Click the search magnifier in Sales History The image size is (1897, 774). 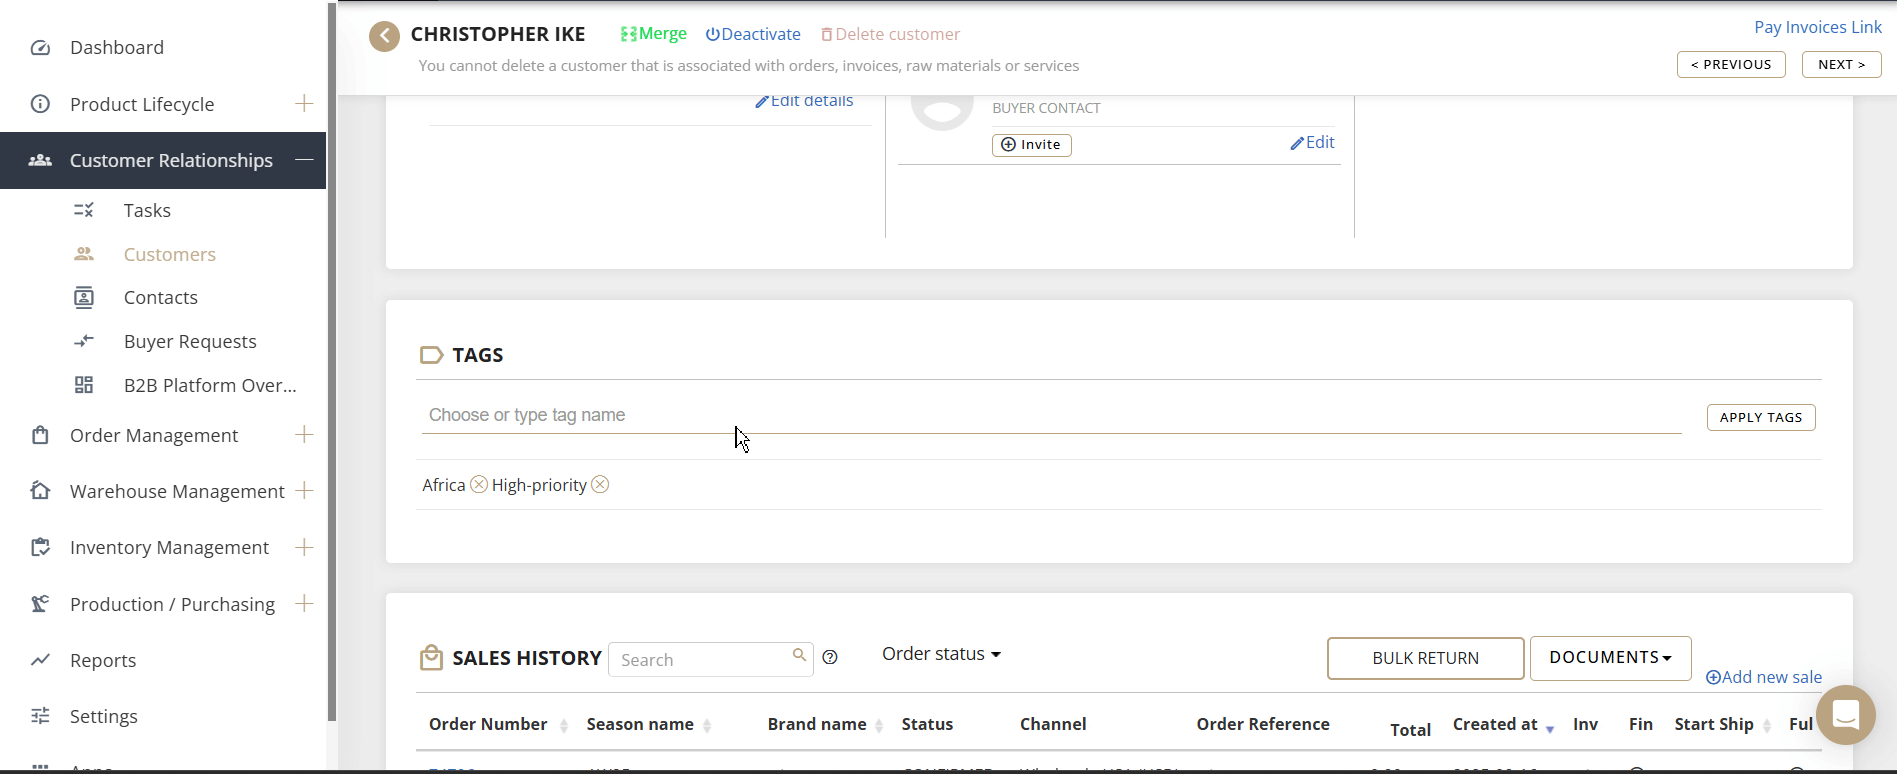(799, 655)
